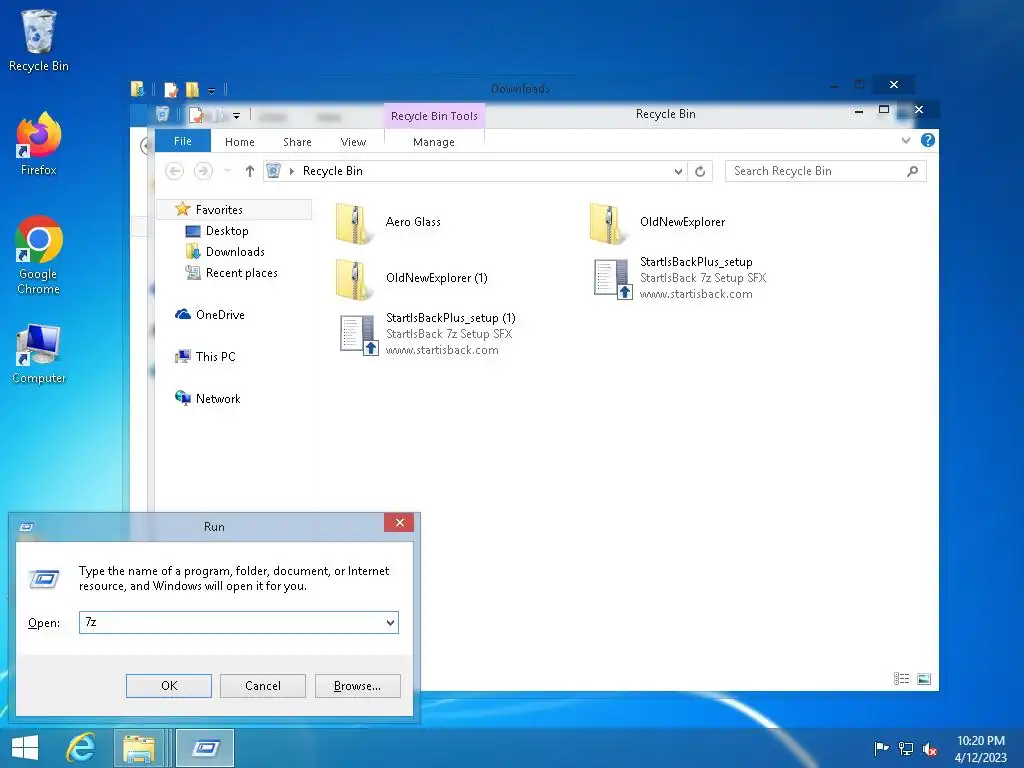Click the taskbar clock and date
Image resolution: width=1024 pixels, height=768 pixels.
(980, 748)
